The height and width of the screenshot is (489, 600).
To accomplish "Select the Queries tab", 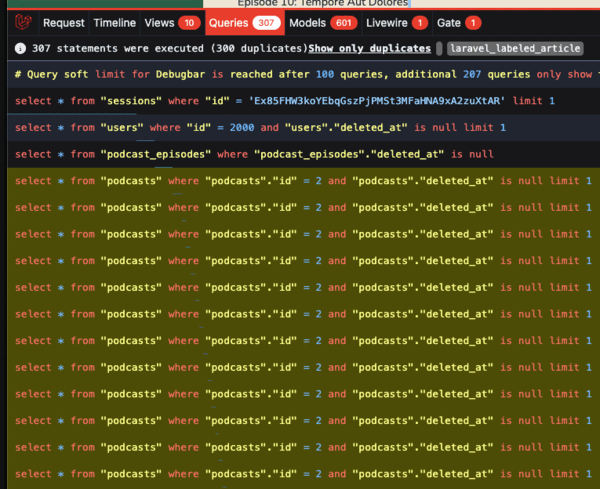I will tap(245, 23).
